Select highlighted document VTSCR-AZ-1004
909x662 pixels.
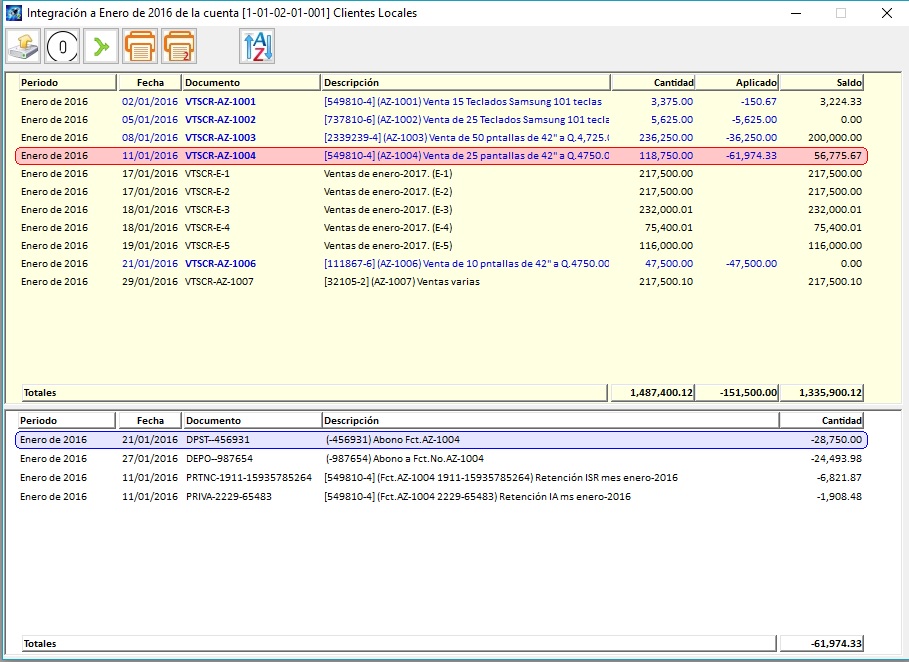(x=220, y=155)
